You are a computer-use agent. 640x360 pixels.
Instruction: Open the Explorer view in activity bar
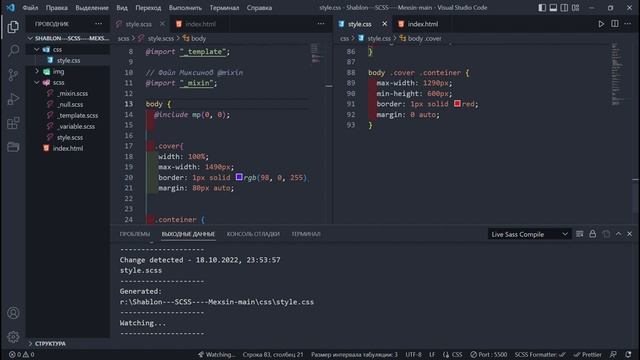point(13,27)
